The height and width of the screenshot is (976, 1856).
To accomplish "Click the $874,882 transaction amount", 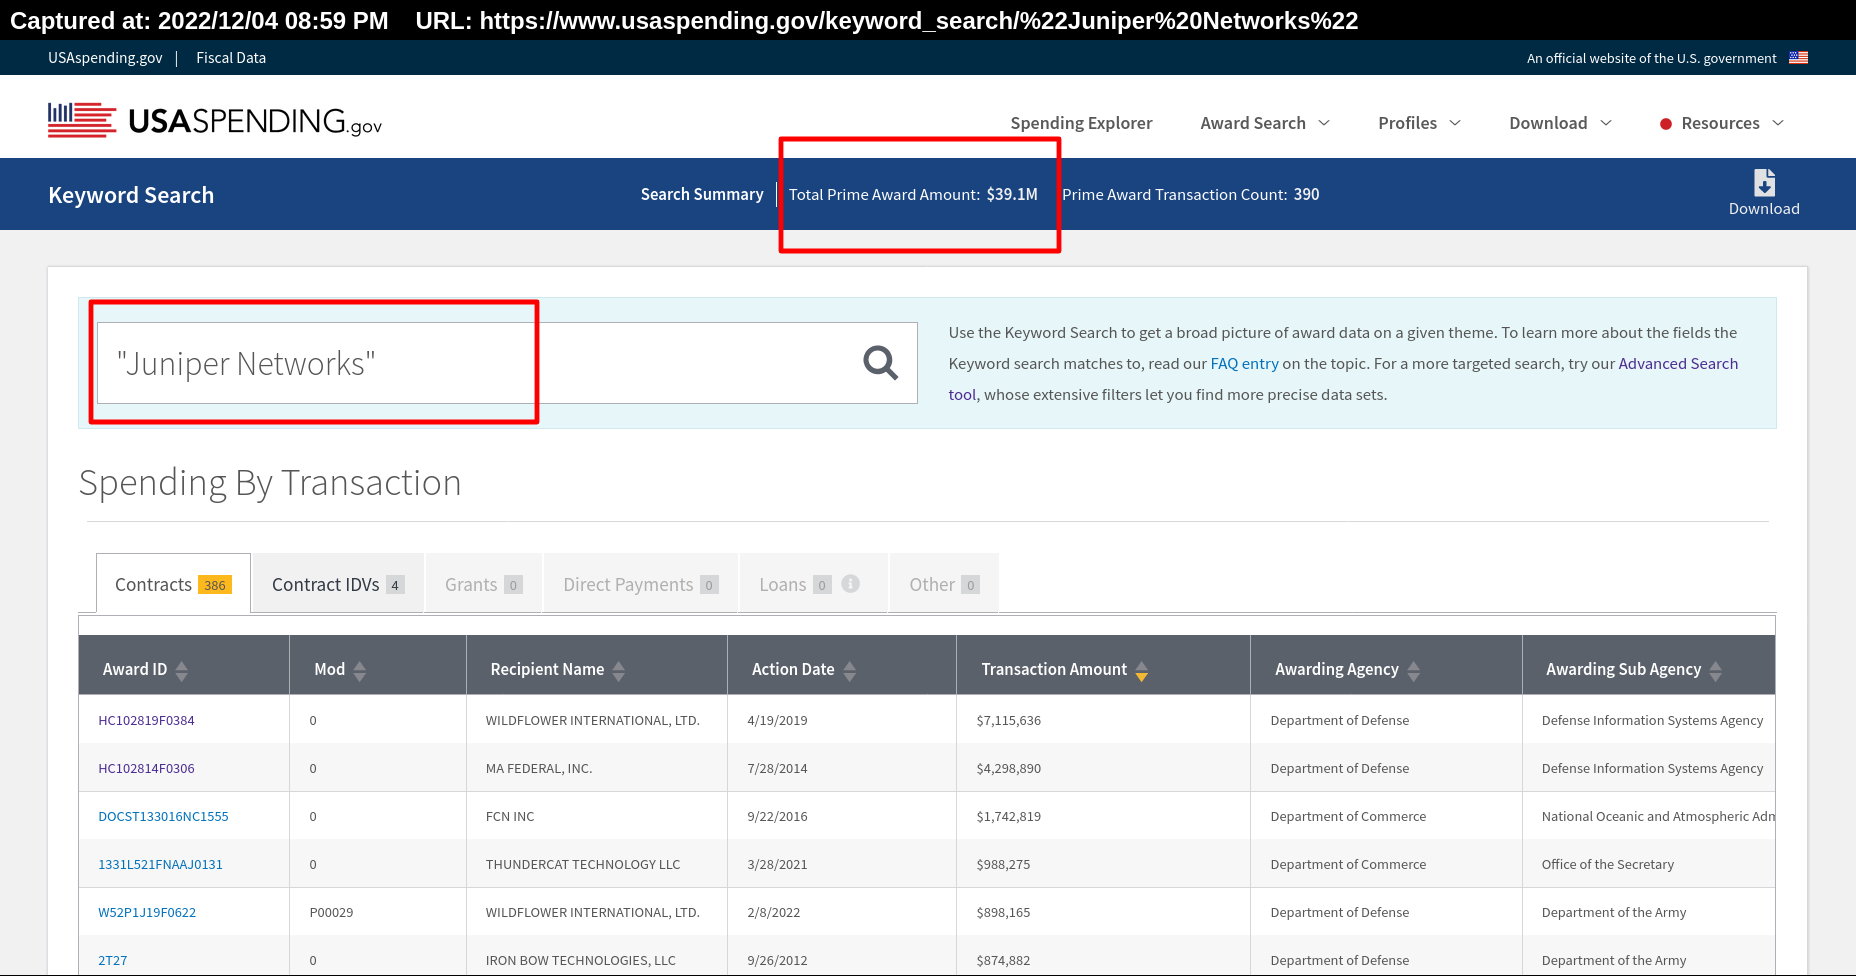I will point(1003,960).
